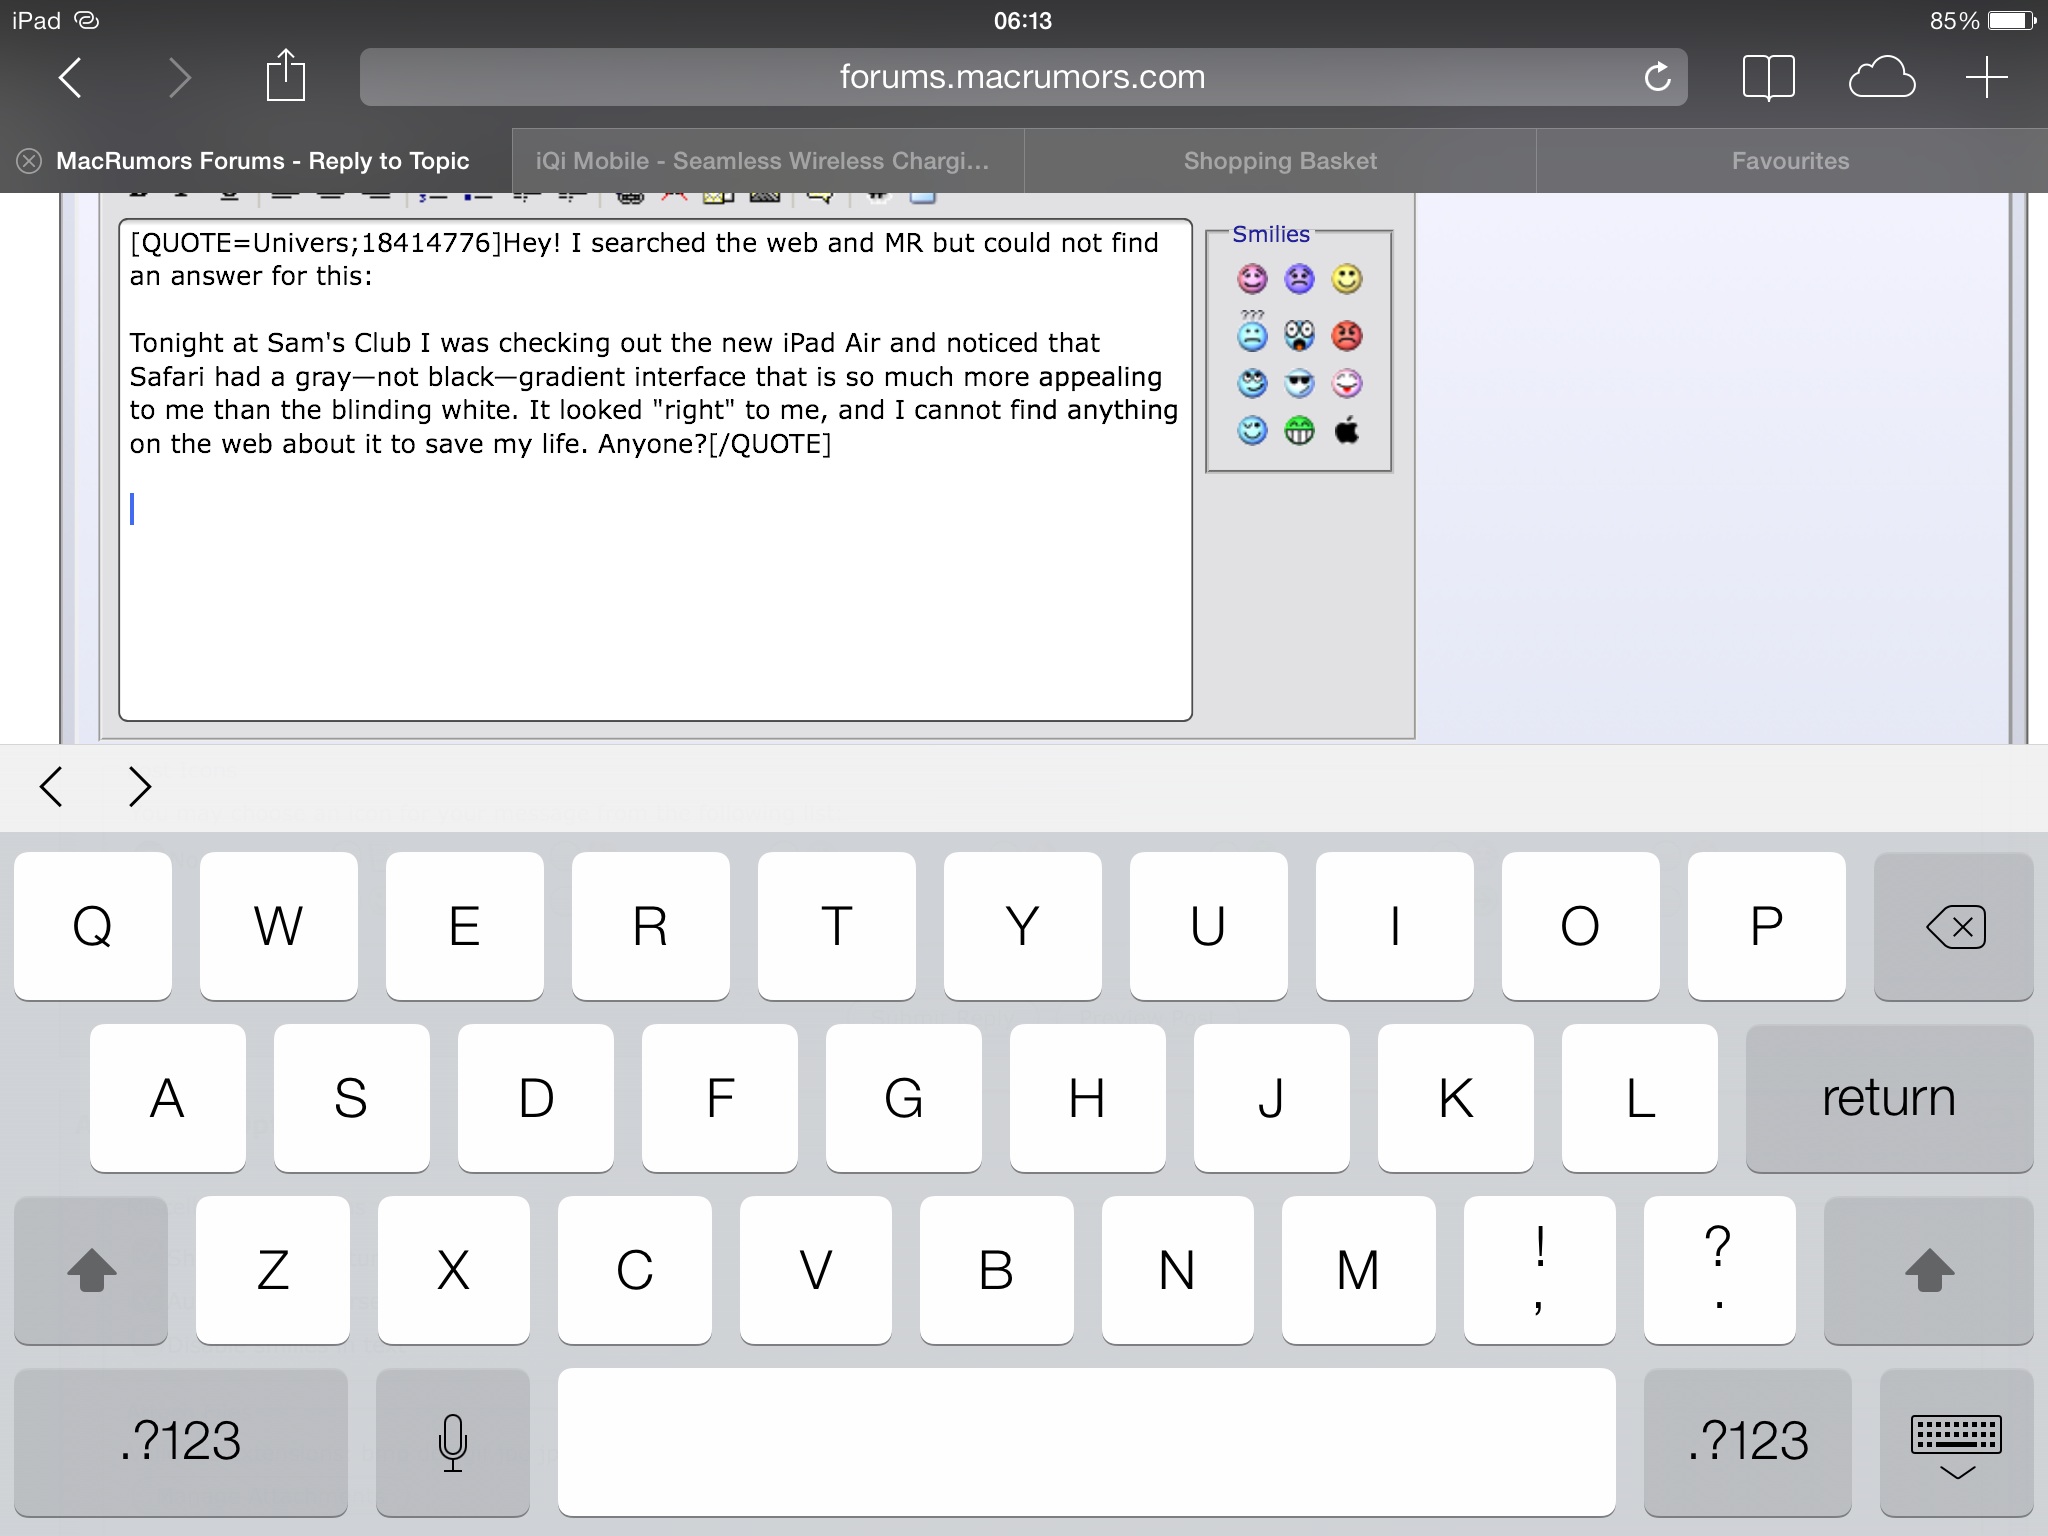Tap the I key
Viewport: 2048px width, 1536px height.
[1395, 926]
